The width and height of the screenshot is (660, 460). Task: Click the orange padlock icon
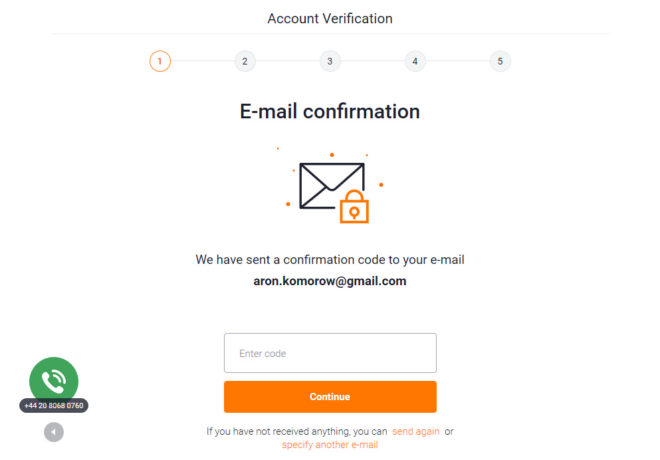pos(354,207)
